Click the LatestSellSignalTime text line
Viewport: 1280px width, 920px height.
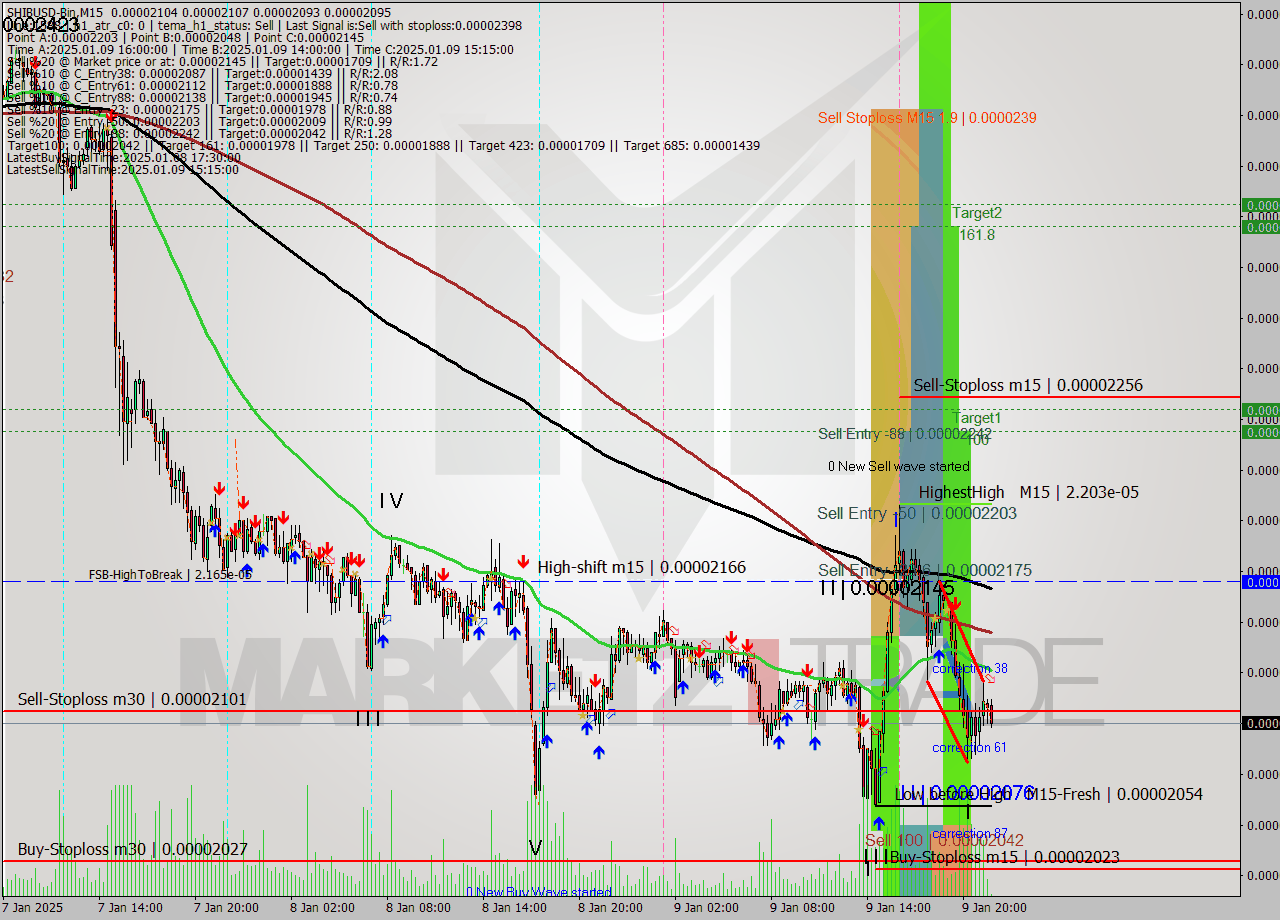[123, 169]
